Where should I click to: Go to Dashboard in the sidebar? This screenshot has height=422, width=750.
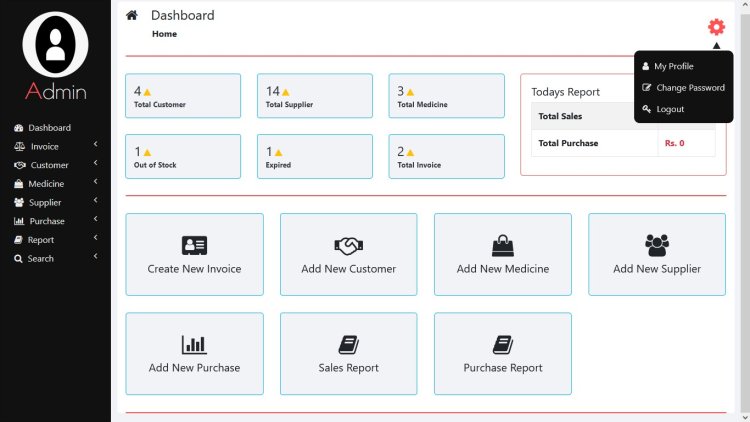point(49,128)
